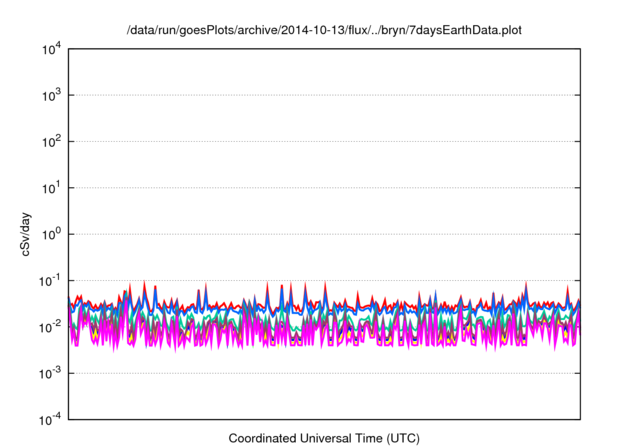The width and height of the screenshot is (640, 448).
Task: Click the 10^2 y-axis tick label
Action: click(51, 142)
